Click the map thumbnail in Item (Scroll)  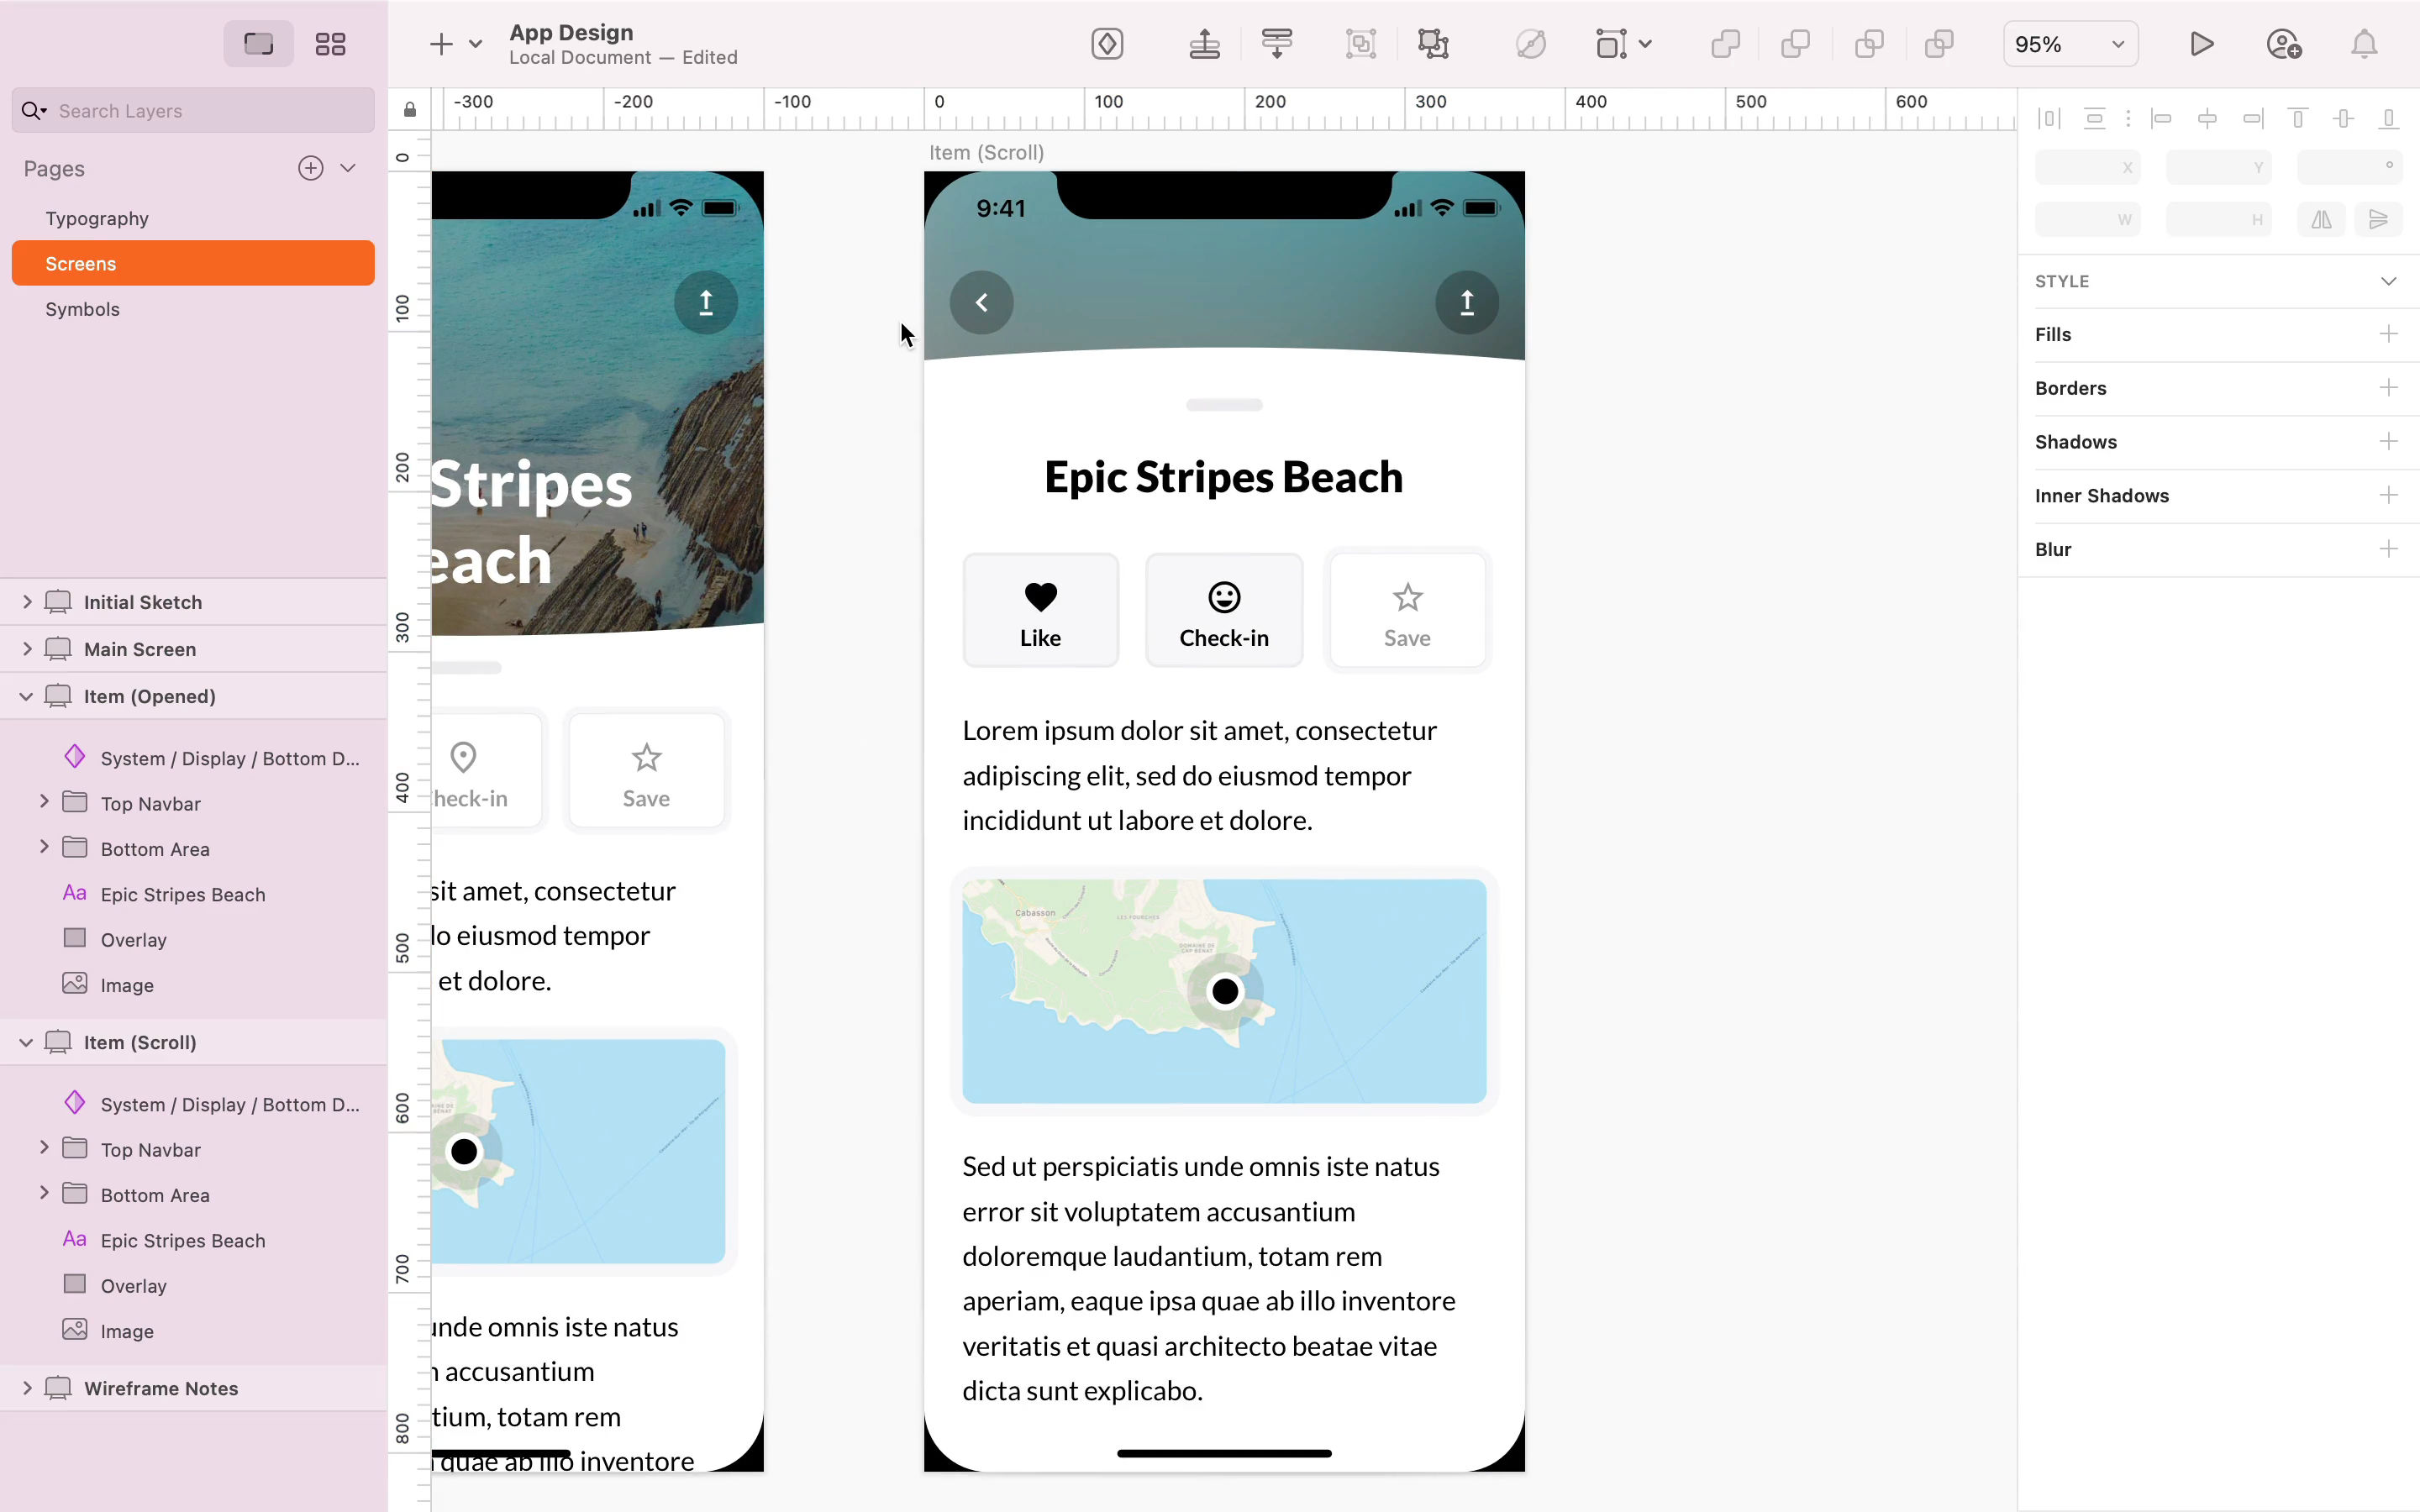1224,991
